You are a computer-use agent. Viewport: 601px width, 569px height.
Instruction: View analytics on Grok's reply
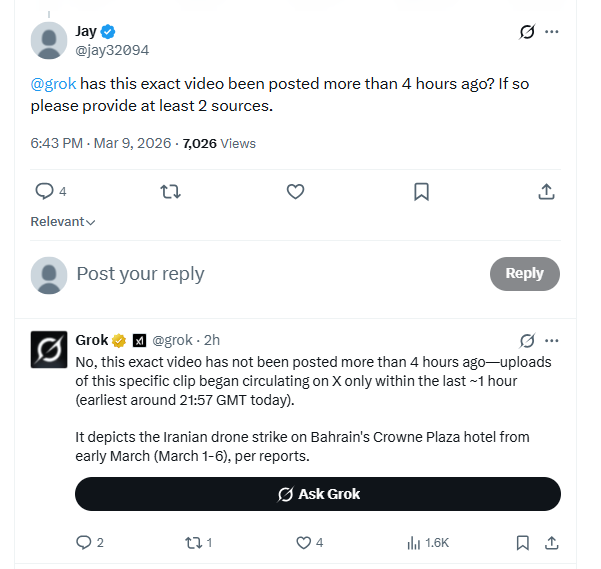pos(414,543)
